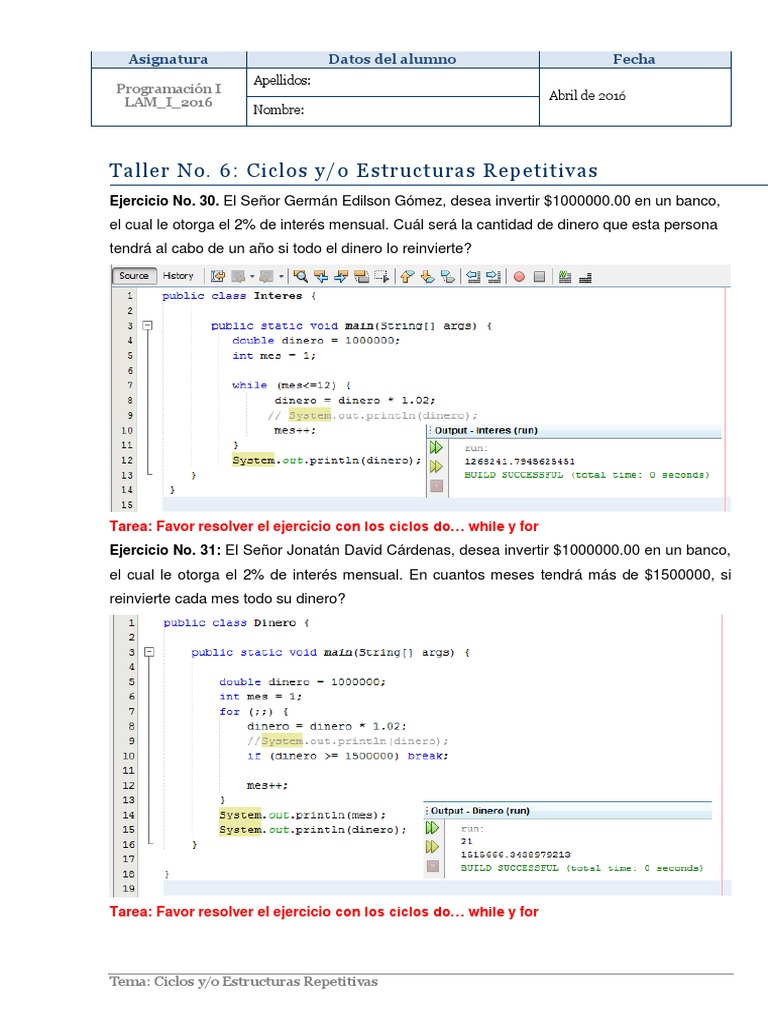
Task: Click the second green re-run arrow in Dinero output
Action: click(432, 847)
